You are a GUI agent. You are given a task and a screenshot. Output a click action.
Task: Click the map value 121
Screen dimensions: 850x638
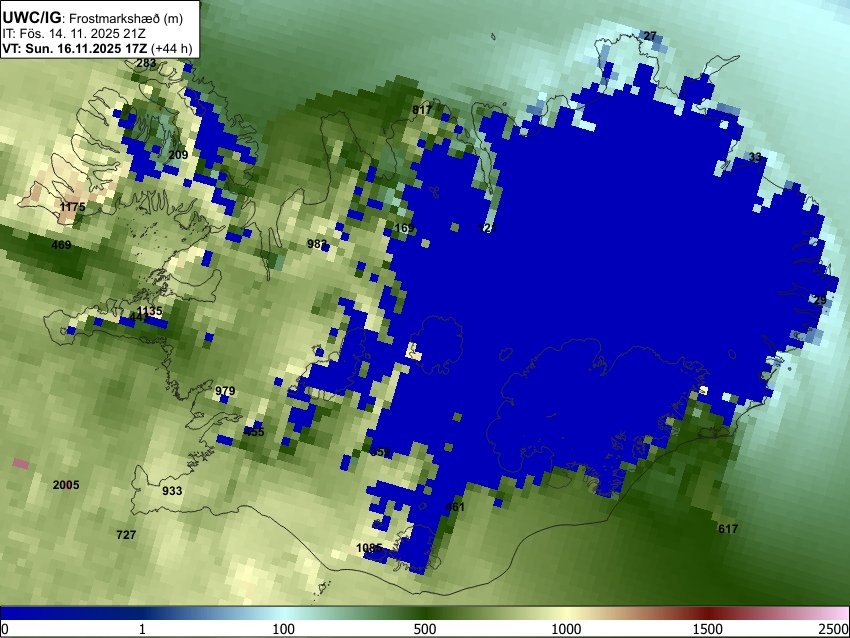(x=487, y=228)
